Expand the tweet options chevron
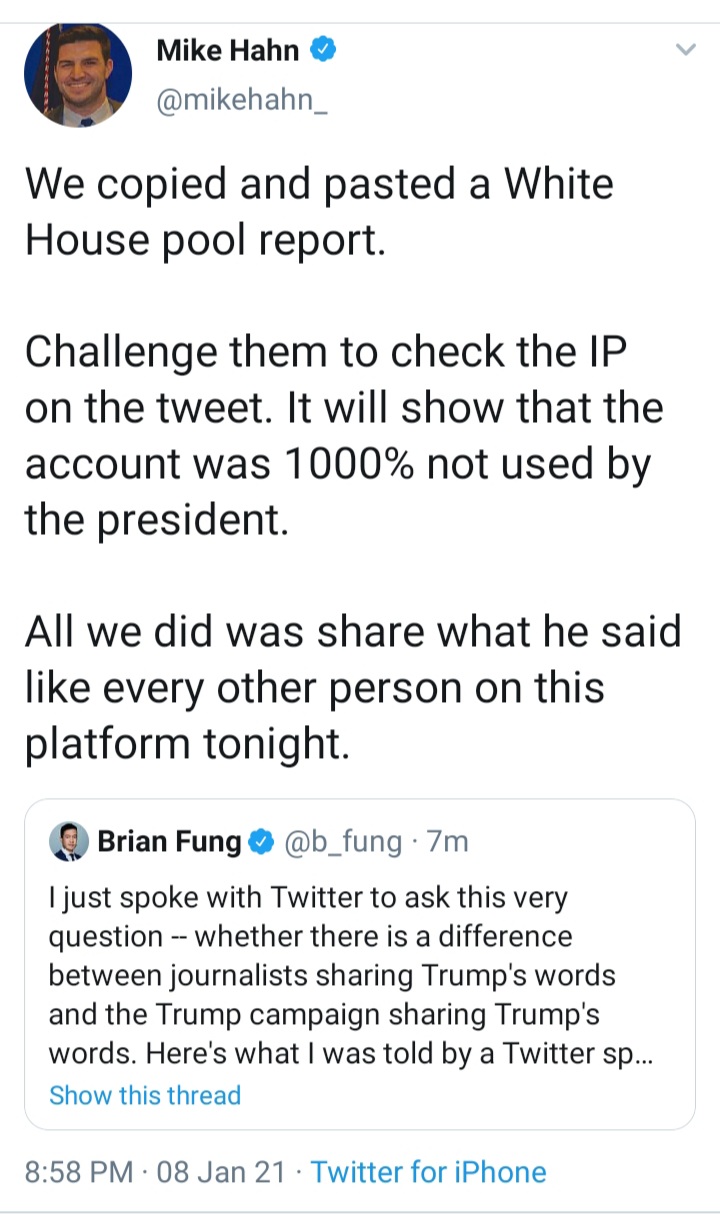 684,50
